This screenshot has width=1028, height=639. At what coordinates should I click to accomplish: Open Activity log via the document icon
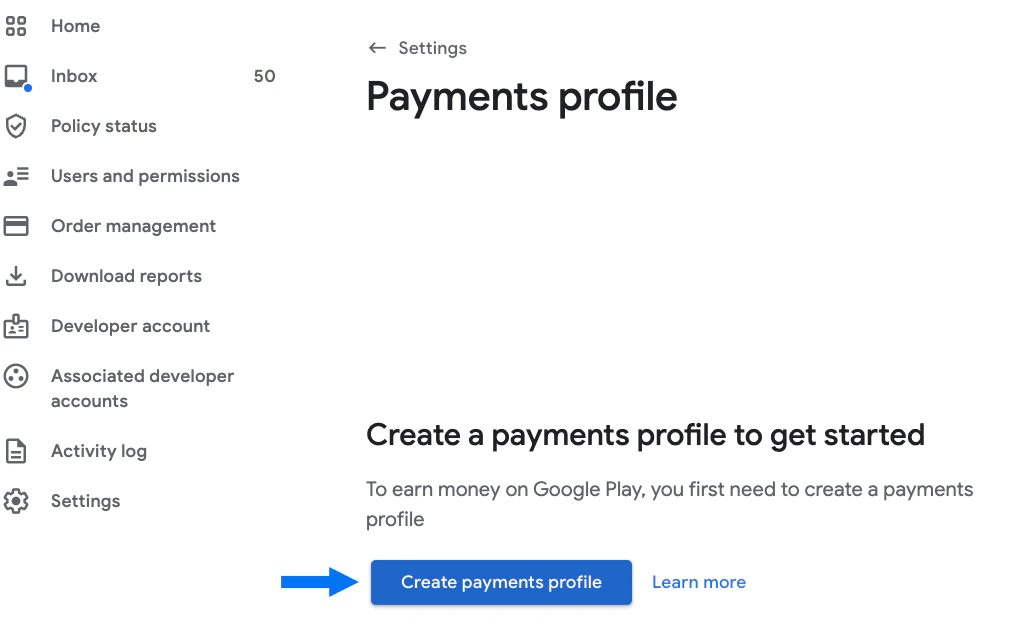click(16, 451)
